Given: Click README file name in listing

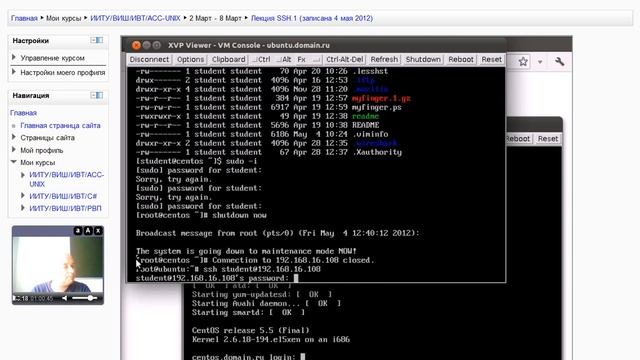Looking at the screenshot, I should click(365, 125).
